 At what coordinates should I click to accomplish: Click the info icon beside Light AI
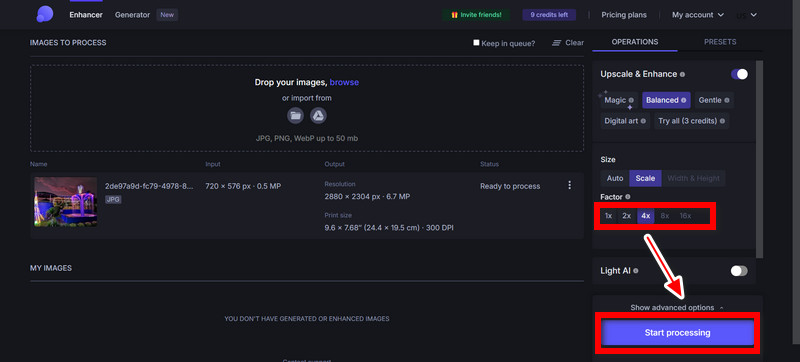[x=636, y=271]
